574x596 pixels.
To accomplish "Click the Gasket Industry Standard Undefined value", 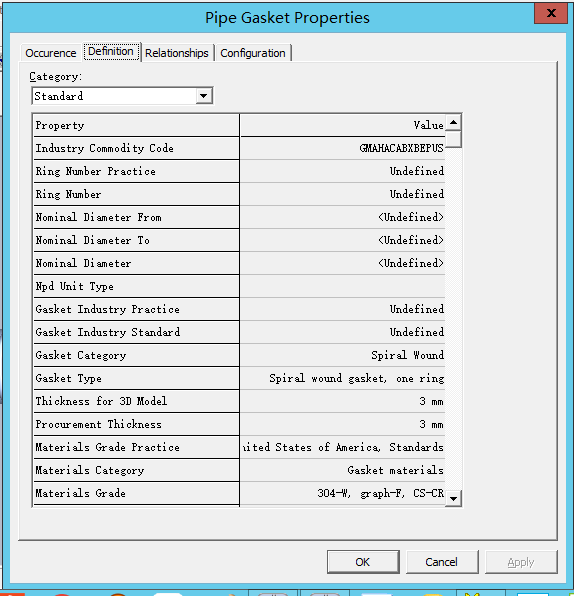I will click(x=342, y=332).
